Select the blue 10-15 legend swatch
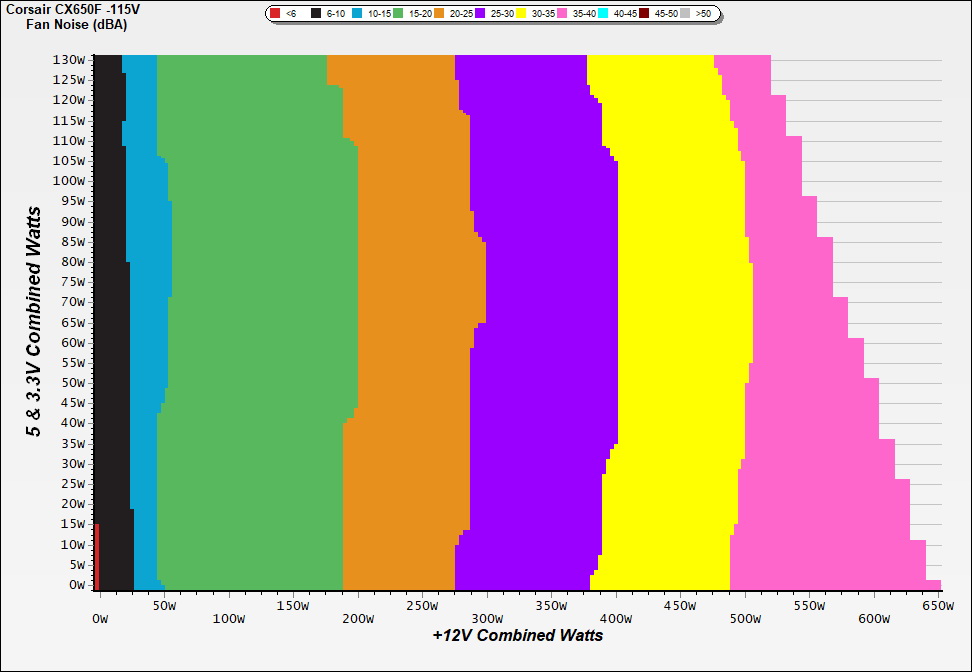Image resolution: width=972 pixels, height=672 pixels. (358, 14)
